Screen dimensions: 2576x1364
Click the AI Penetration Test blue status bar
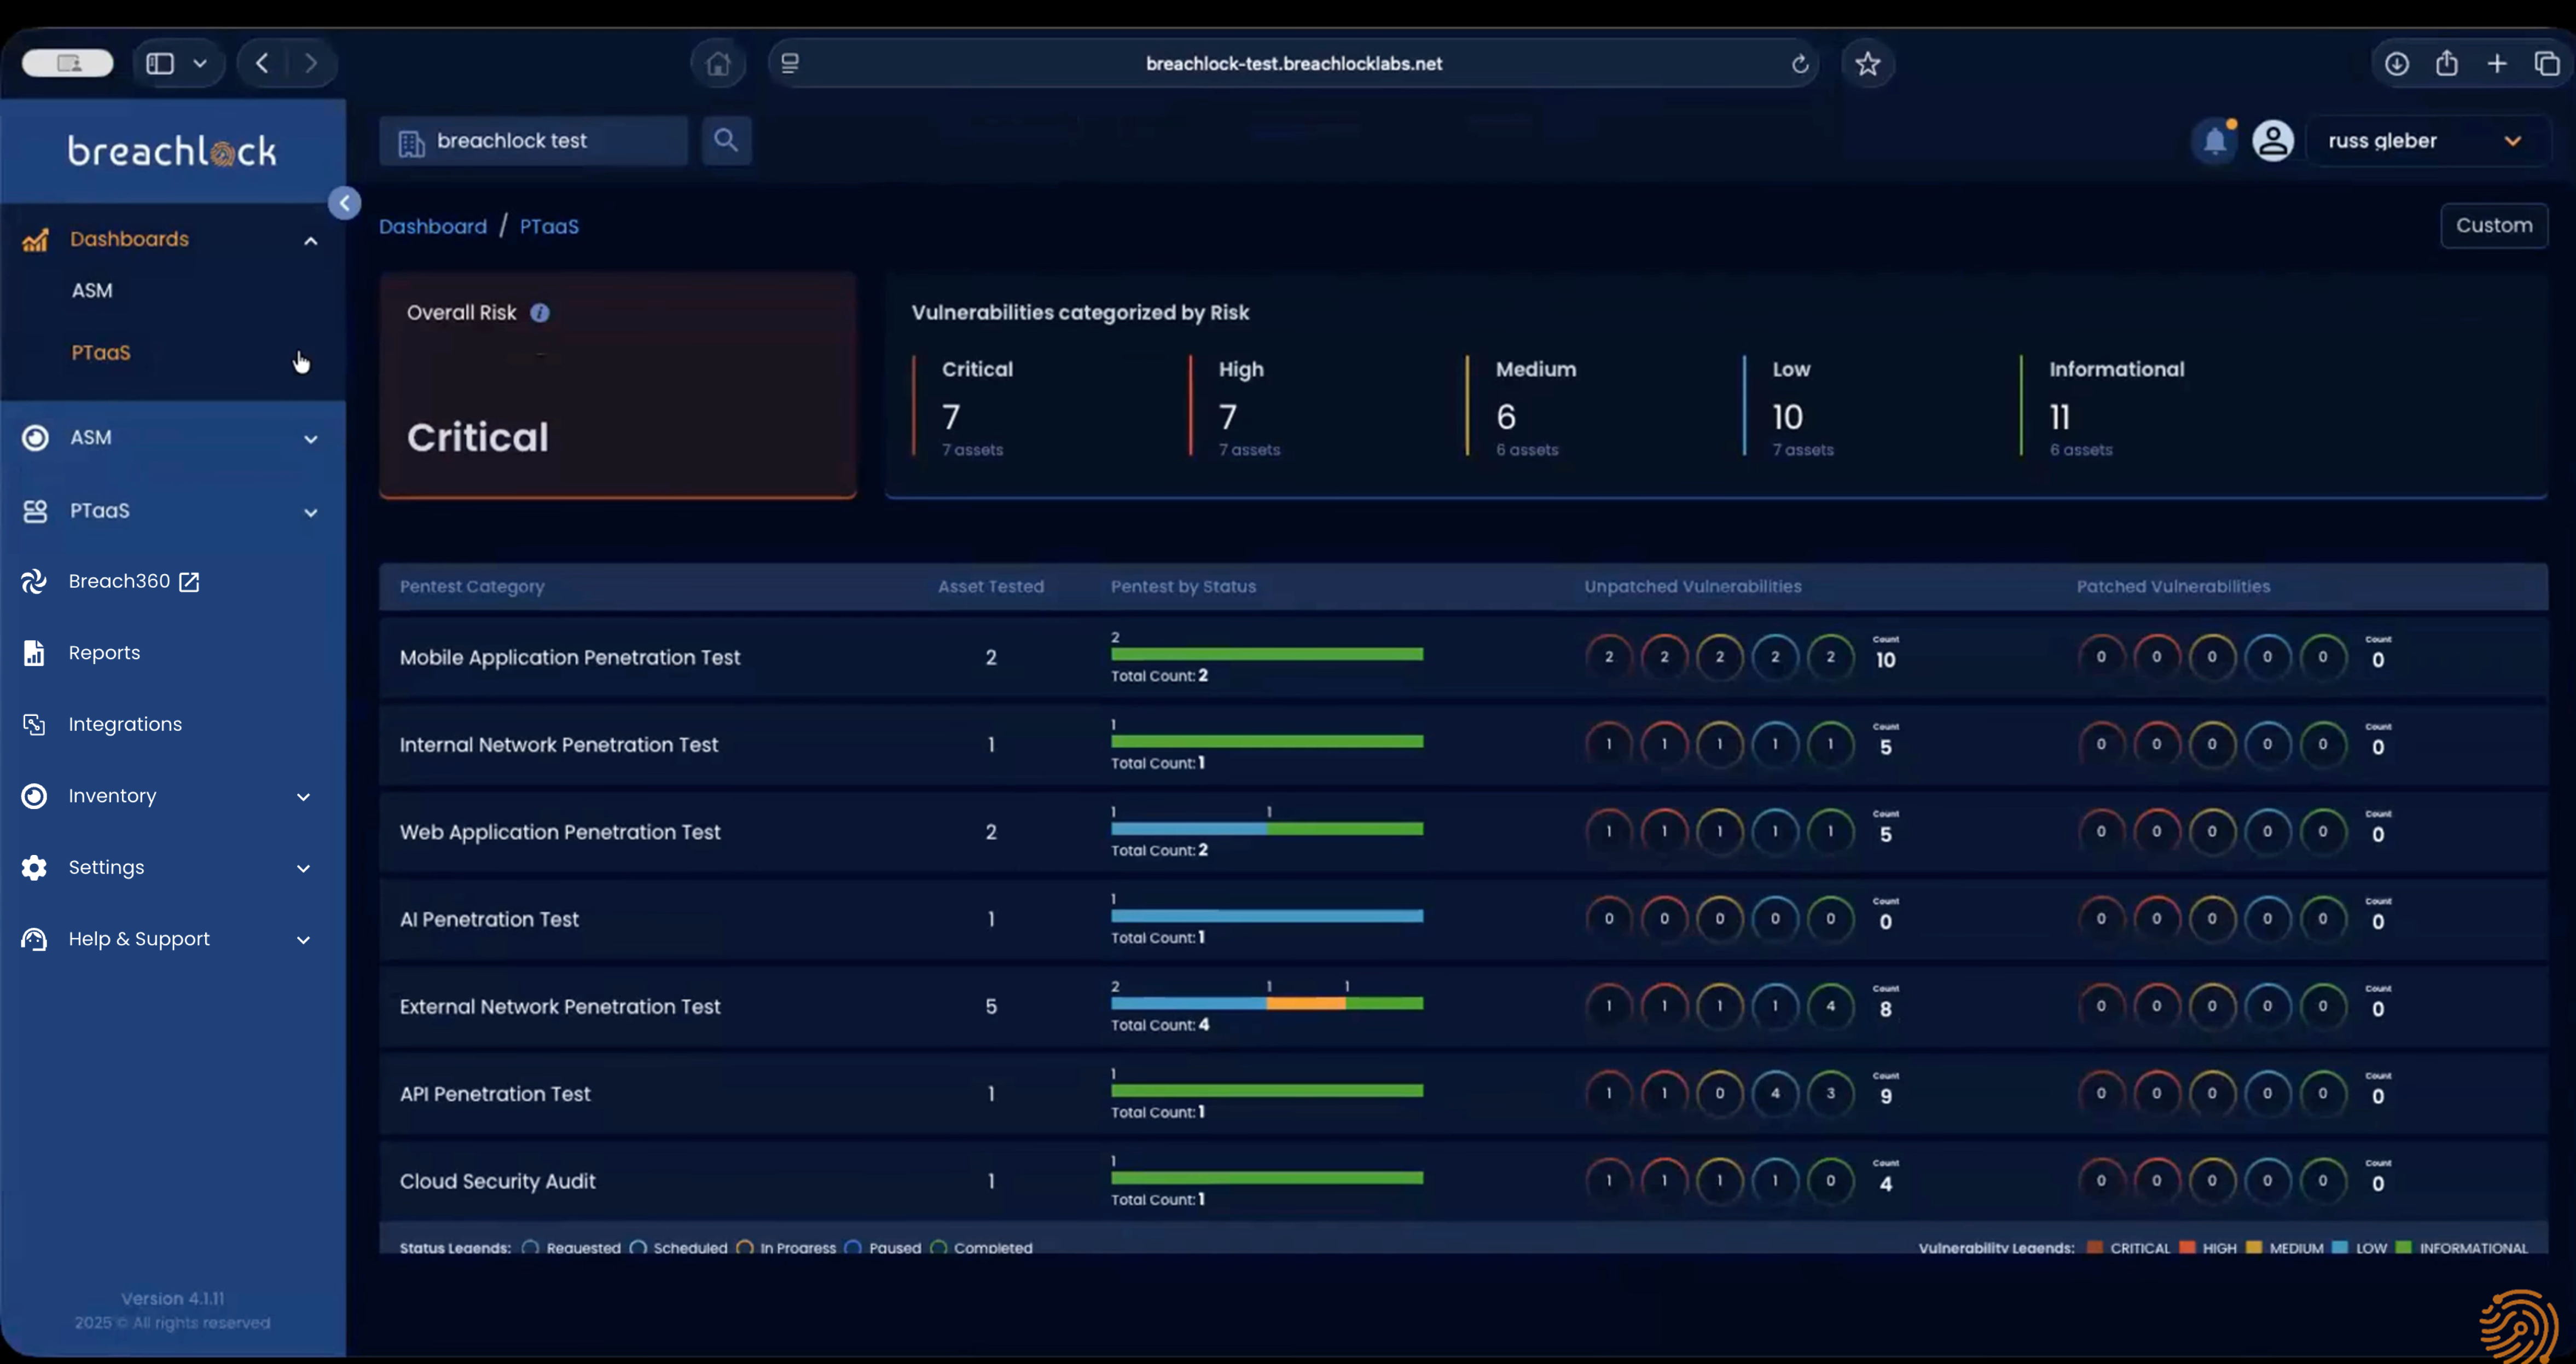coord(1267,916)
